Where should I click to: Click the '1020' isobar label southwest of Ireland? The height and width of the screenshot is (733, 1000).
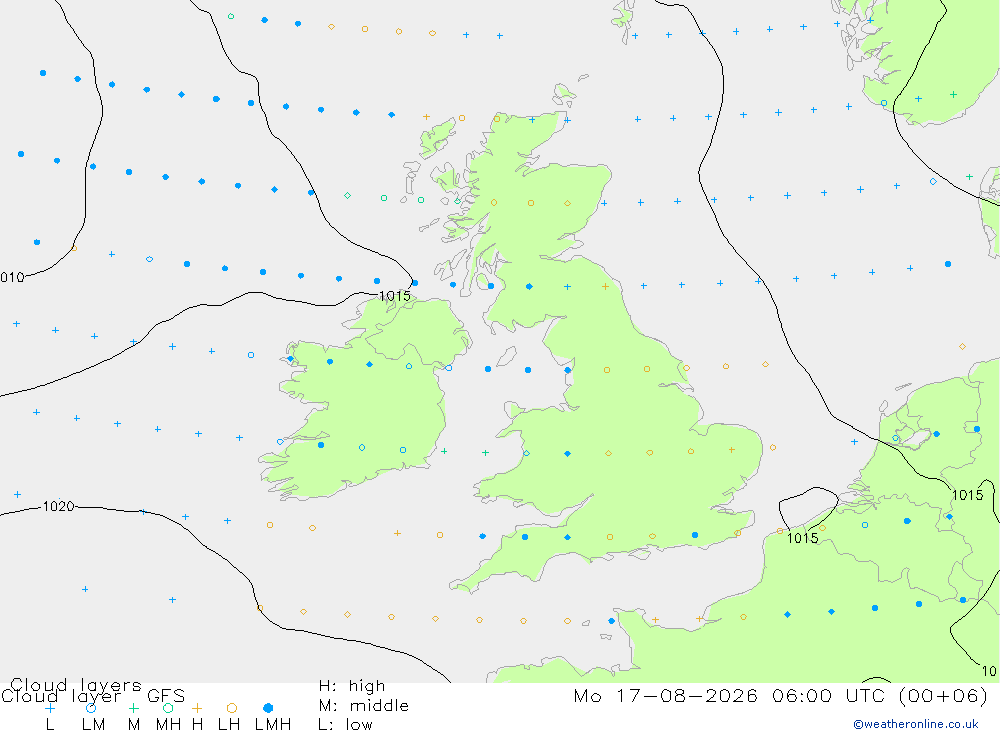(x=58, y=507)
